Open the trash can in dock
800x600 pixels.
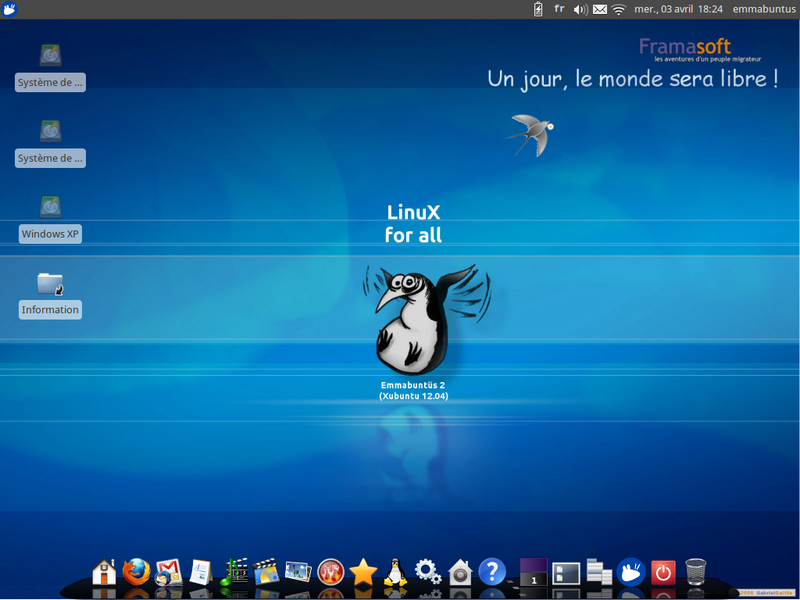tap(696, 571)
